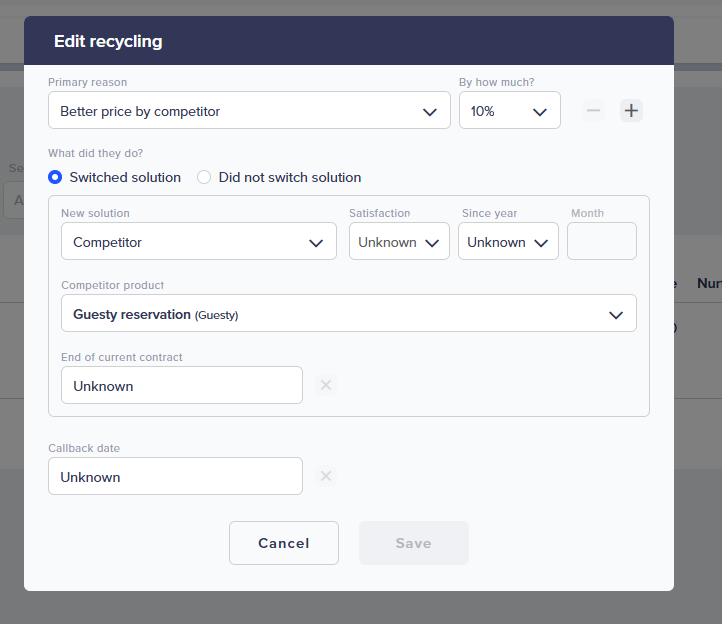Screen dimensions: 722x624
Task: Click the By how much? label
Action: 496,82
